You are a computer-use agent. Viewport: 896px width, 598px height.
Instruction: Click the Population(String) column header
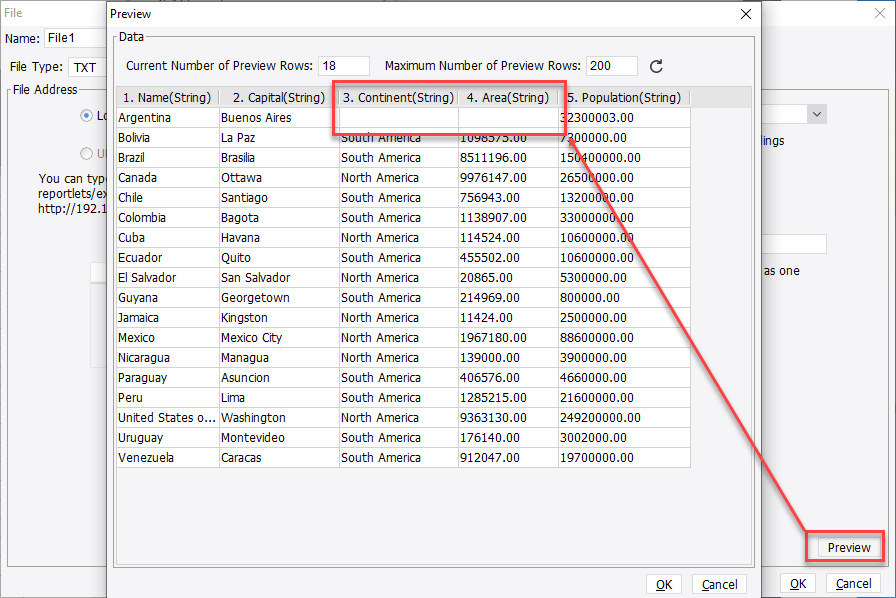(x=623, y=97)
